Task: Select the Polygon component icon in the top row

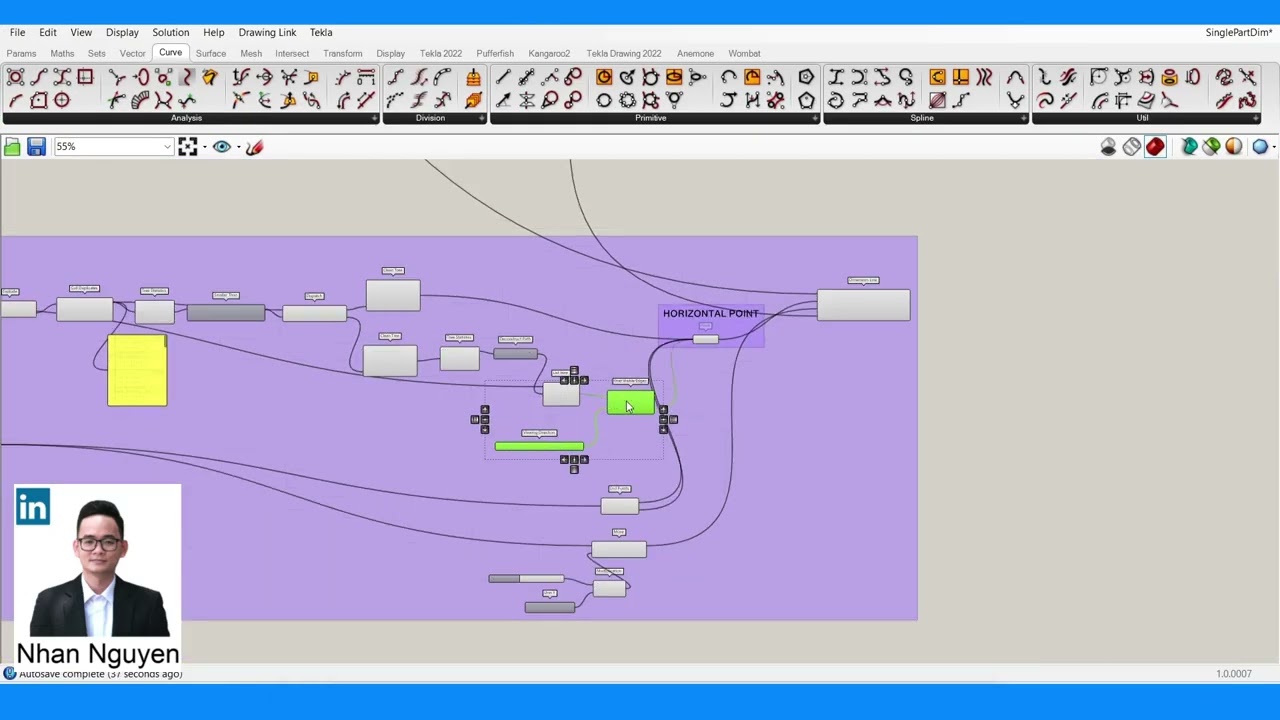Action: 806,77
